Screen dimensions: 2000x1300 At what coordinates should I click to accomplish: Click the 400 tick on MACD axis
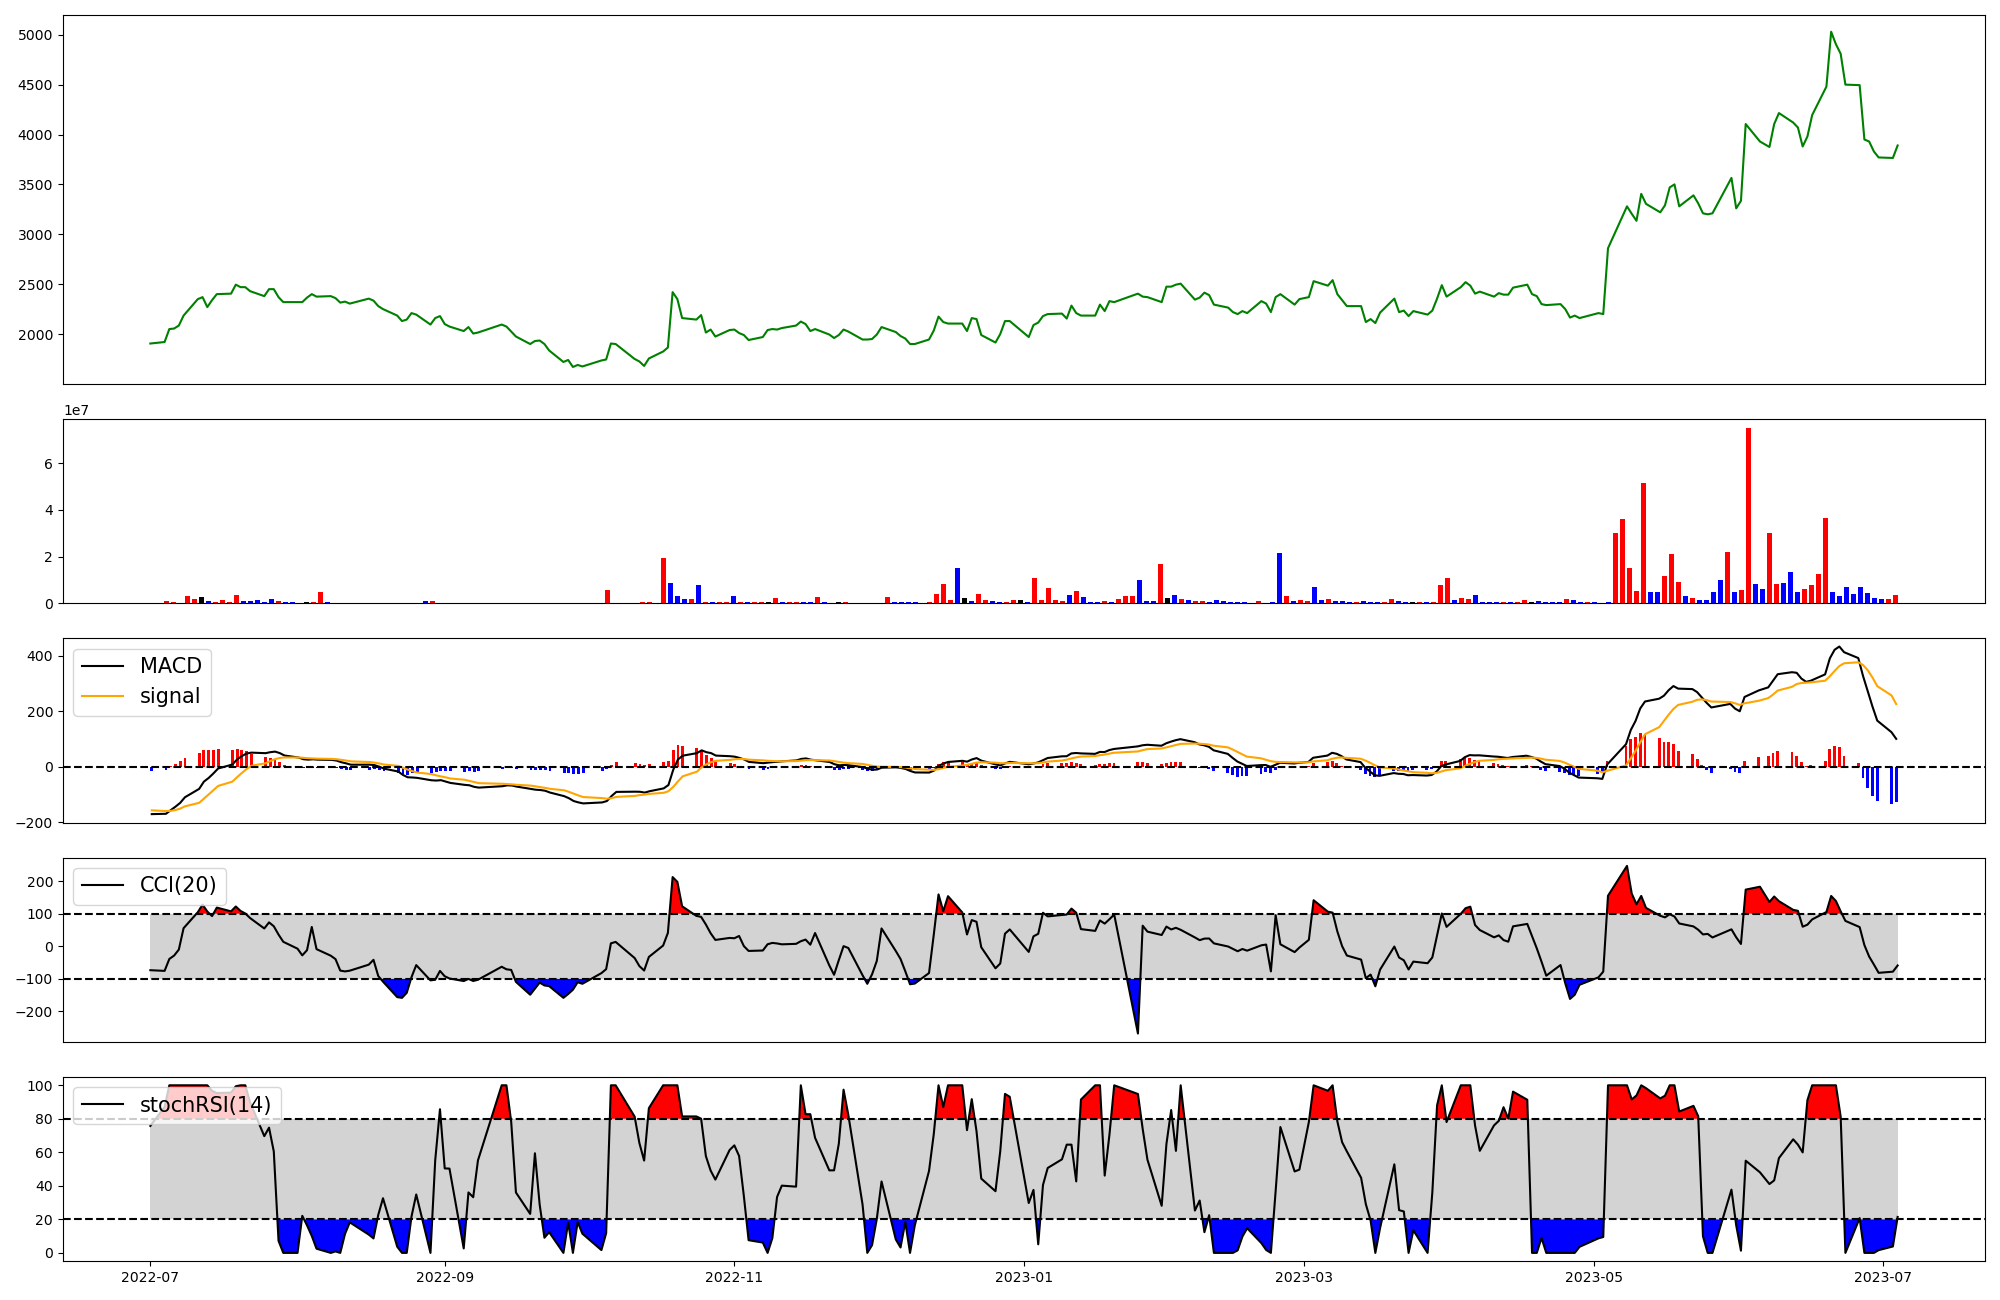(x=42, y=657)
